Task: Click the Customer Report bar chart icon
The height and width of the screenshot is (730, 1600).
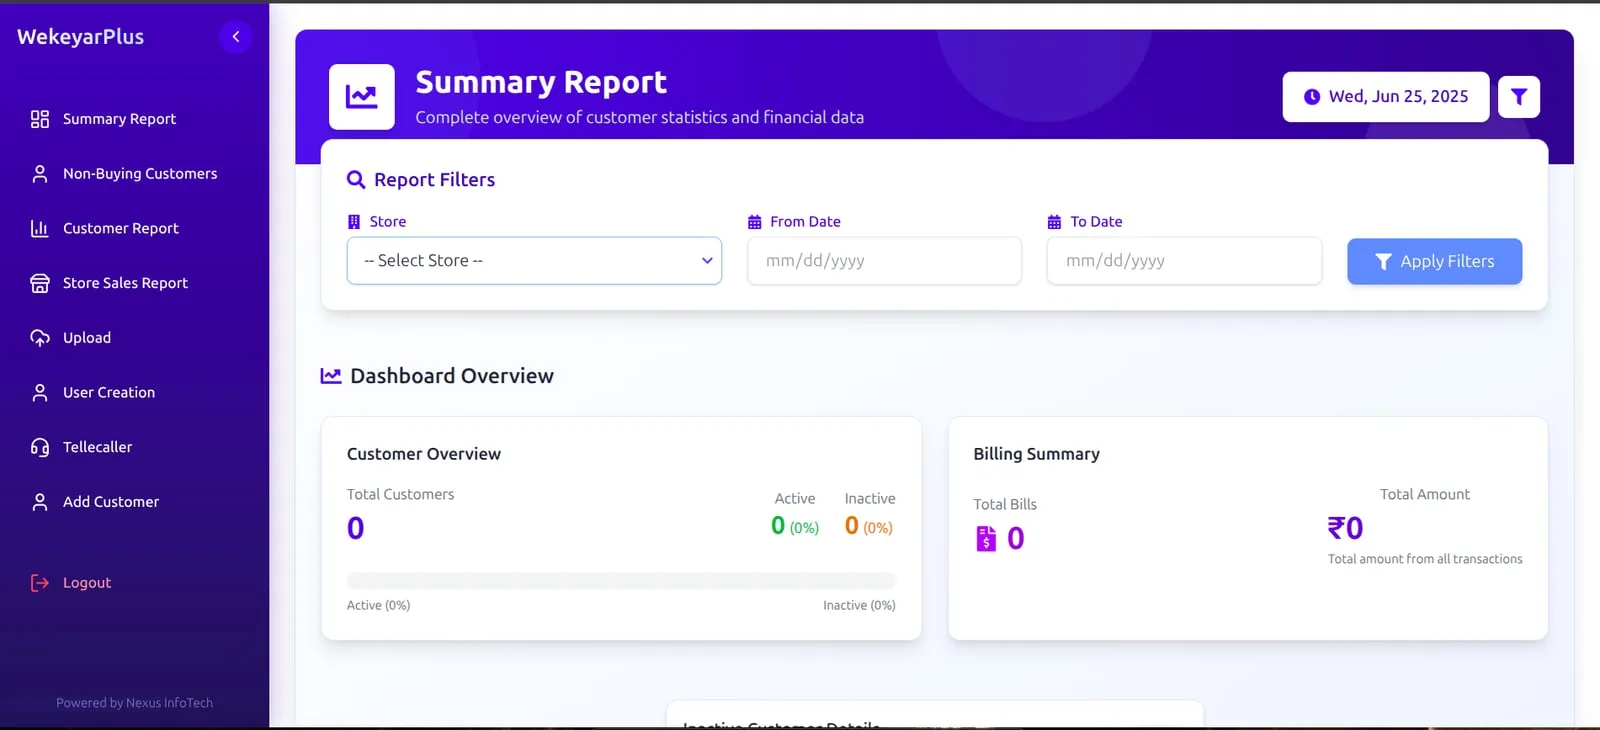Action: coord(40,229)
